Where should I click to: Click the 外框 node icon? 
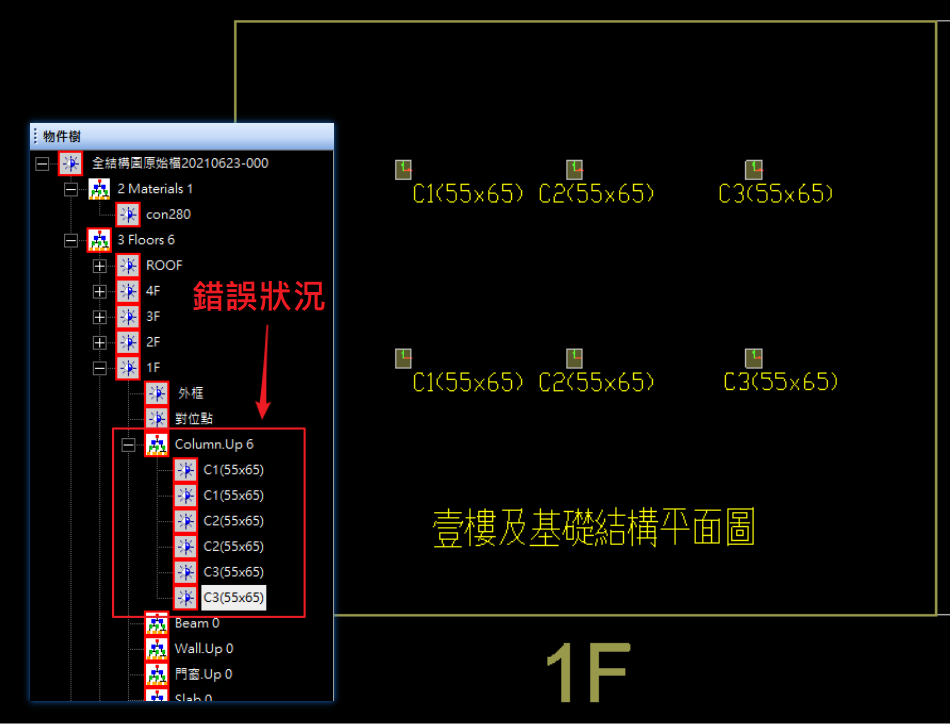point(157,394)
